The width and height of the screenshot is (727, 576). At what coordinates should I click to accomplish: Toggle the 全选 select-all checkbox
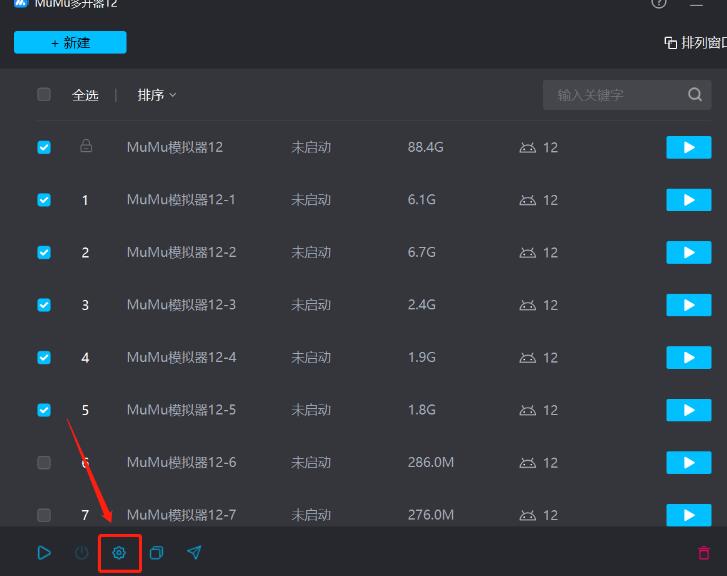(x=44, y=95)
